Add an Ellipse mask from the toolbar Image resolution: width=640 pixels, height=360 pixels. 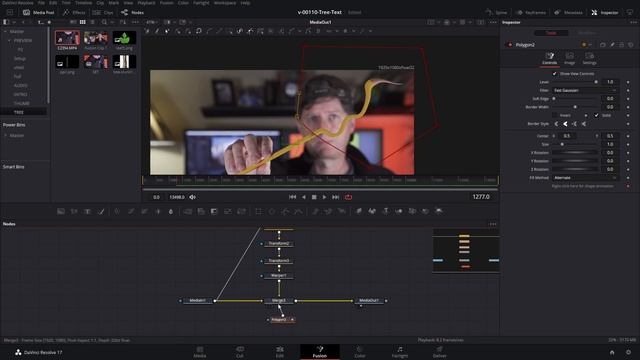pyautogui.click(x=272, y=211)
